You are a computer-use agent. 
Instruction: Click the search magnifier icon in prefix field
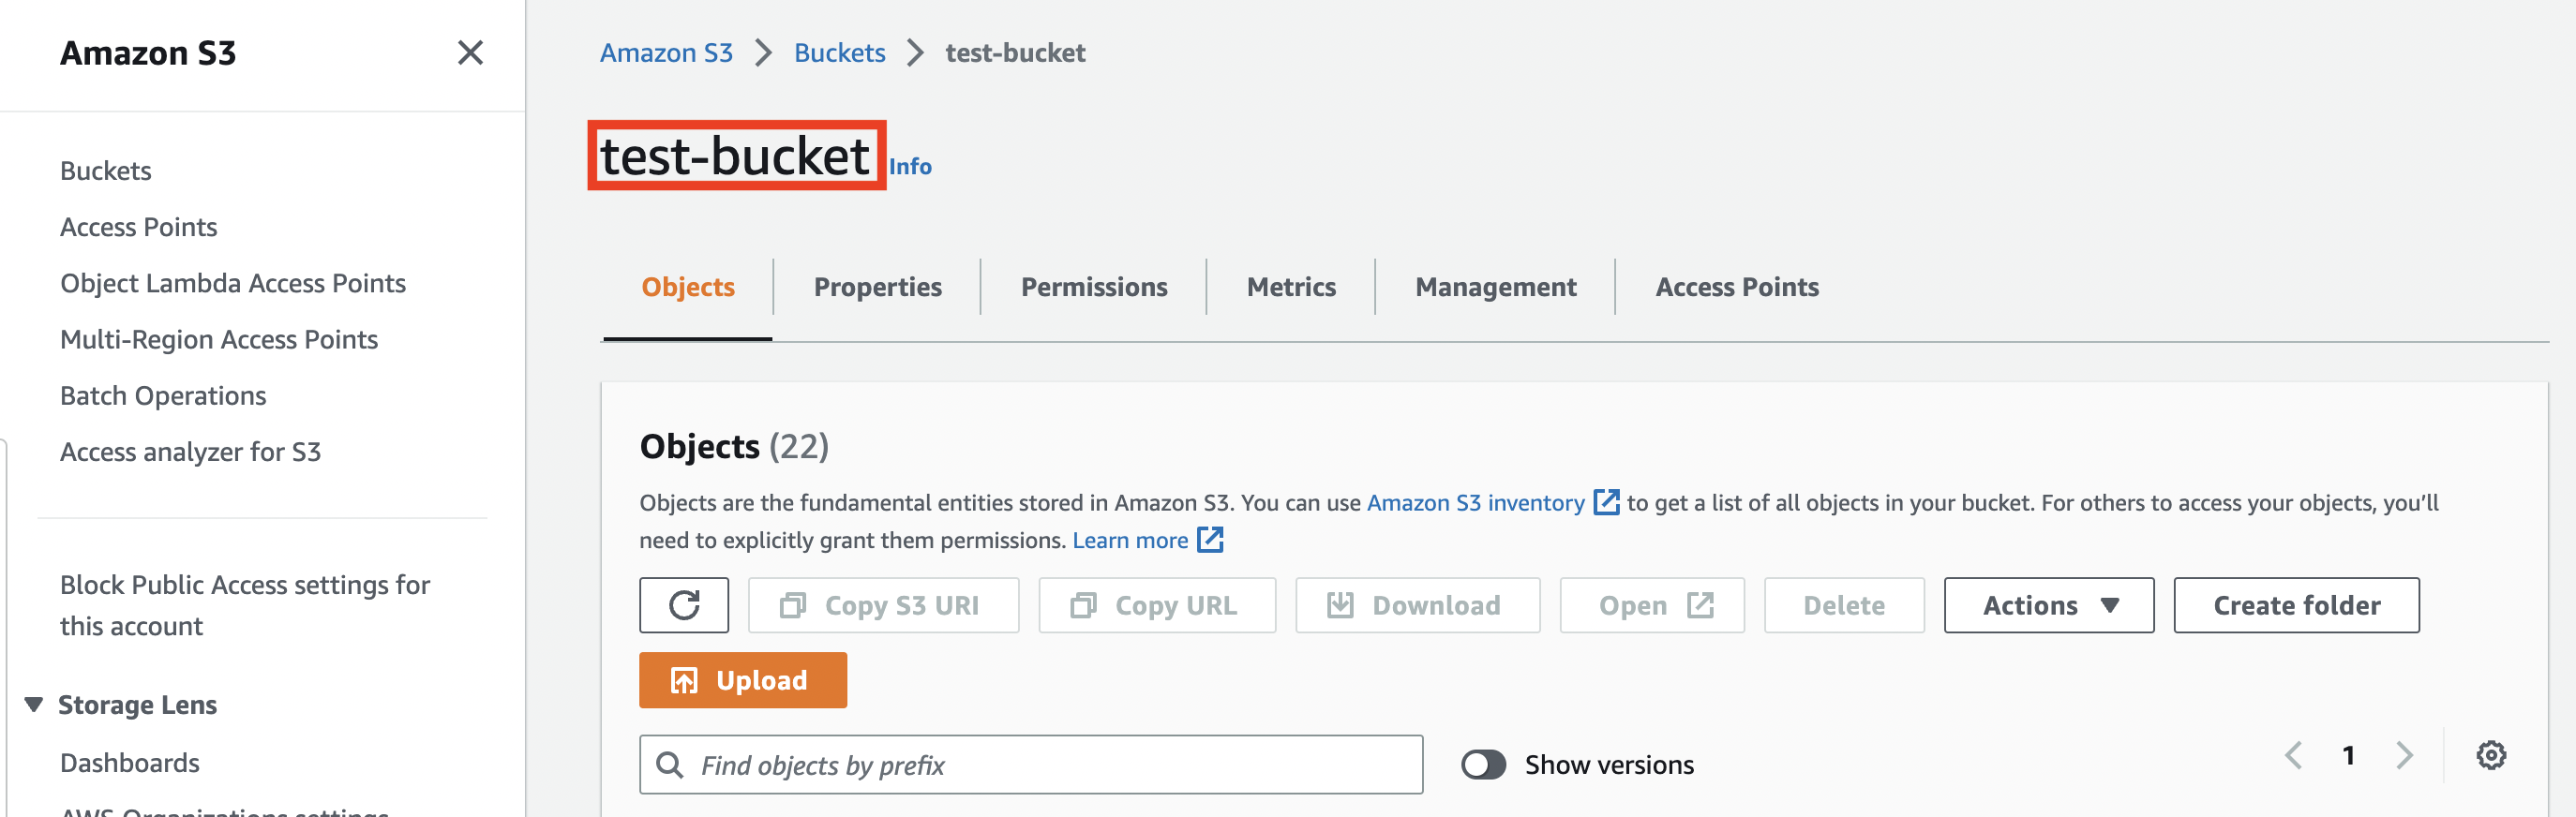669,765
